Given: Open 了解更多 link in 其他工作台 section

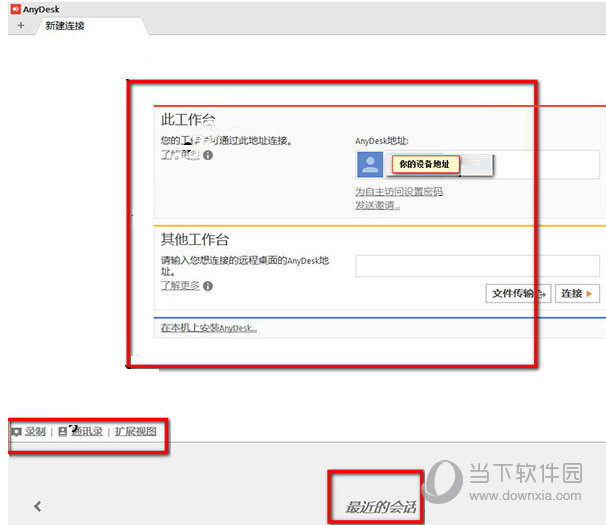Looking at the screenshot, I should (x=180, y=286).
